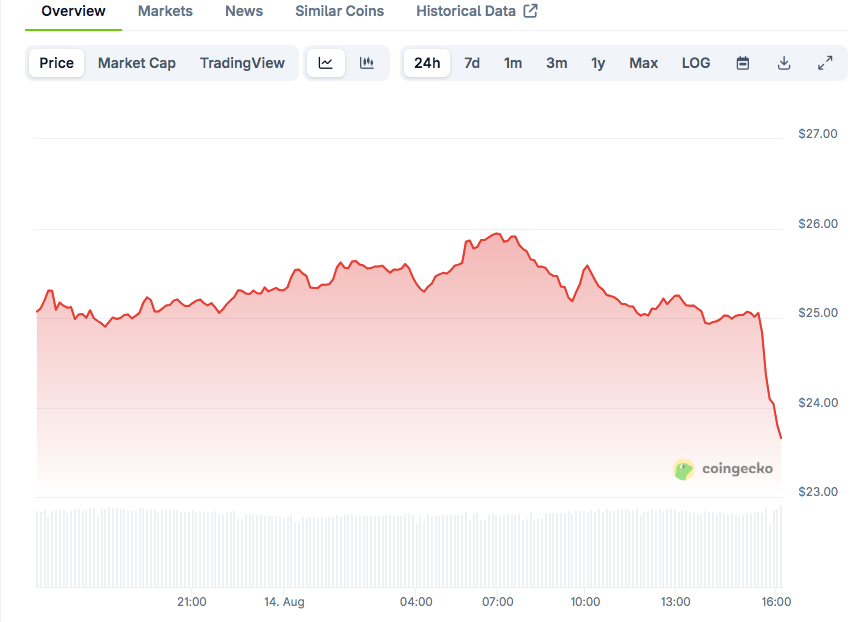Screen dimensions: 862x622
Task: Toggle the LOG scale option
Action: pos(696,63)
